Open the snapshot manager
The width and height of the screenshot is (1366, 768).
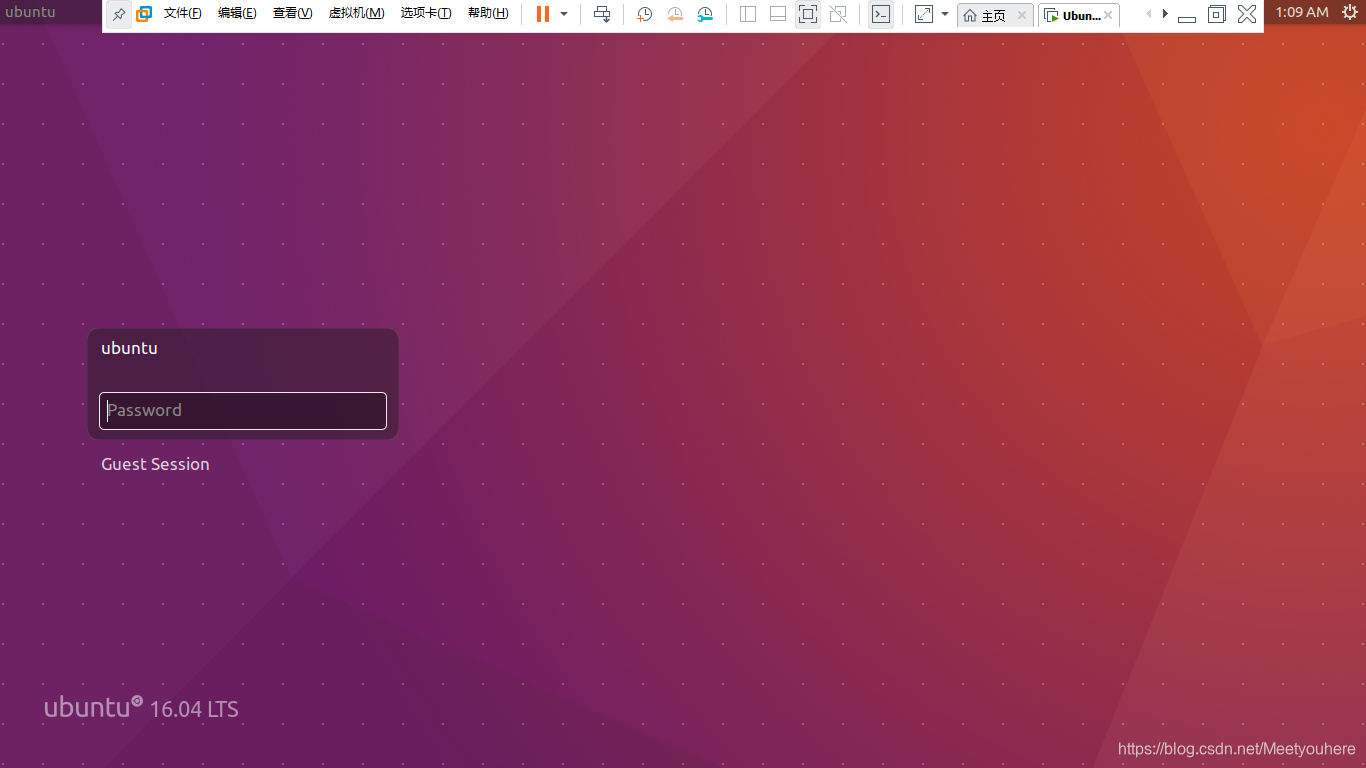[x=705, y=14]
